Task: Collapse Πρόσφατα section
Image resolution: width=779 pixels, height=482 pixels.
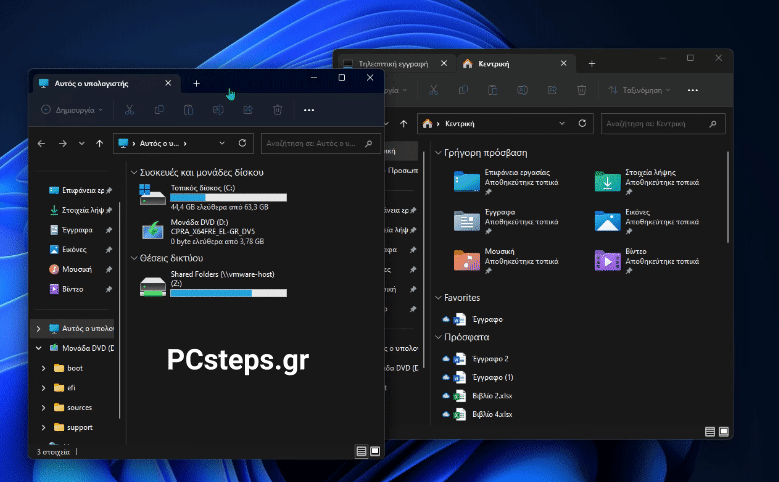Action: pos(438,337)
